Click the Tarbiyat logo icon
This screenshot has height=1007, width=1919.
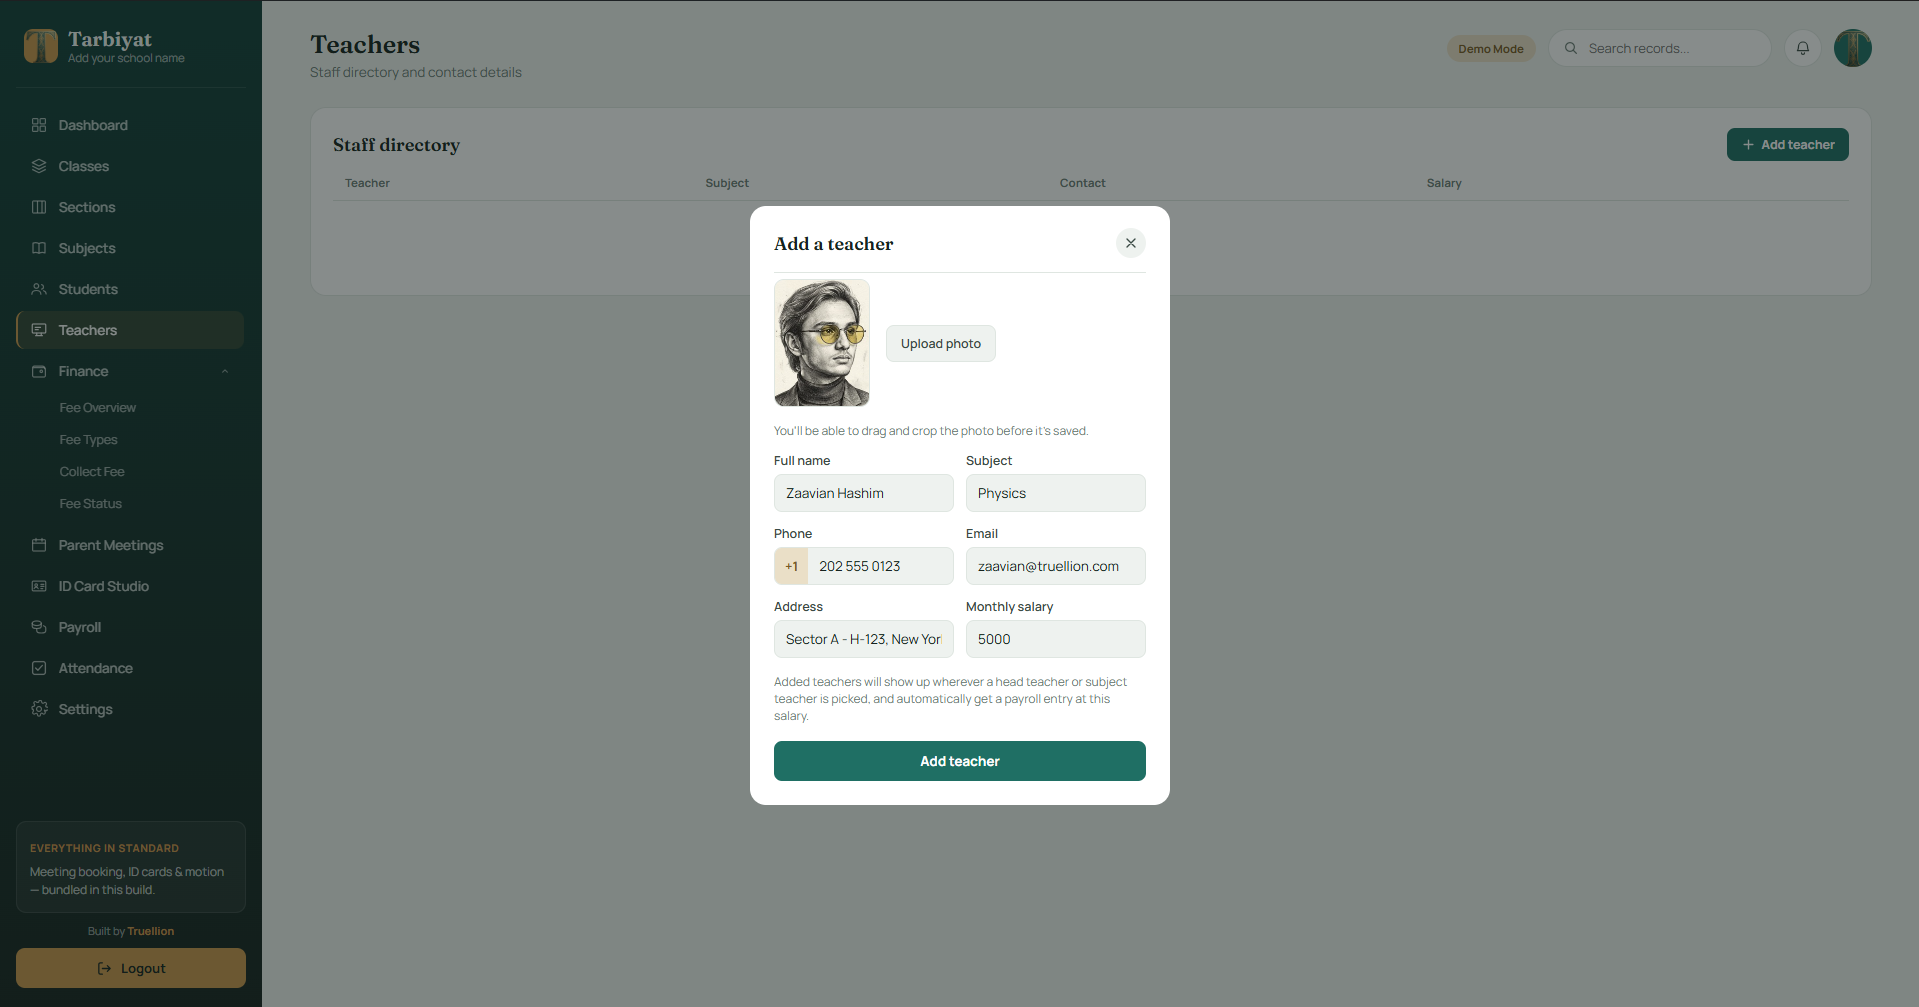coord(41,46)
